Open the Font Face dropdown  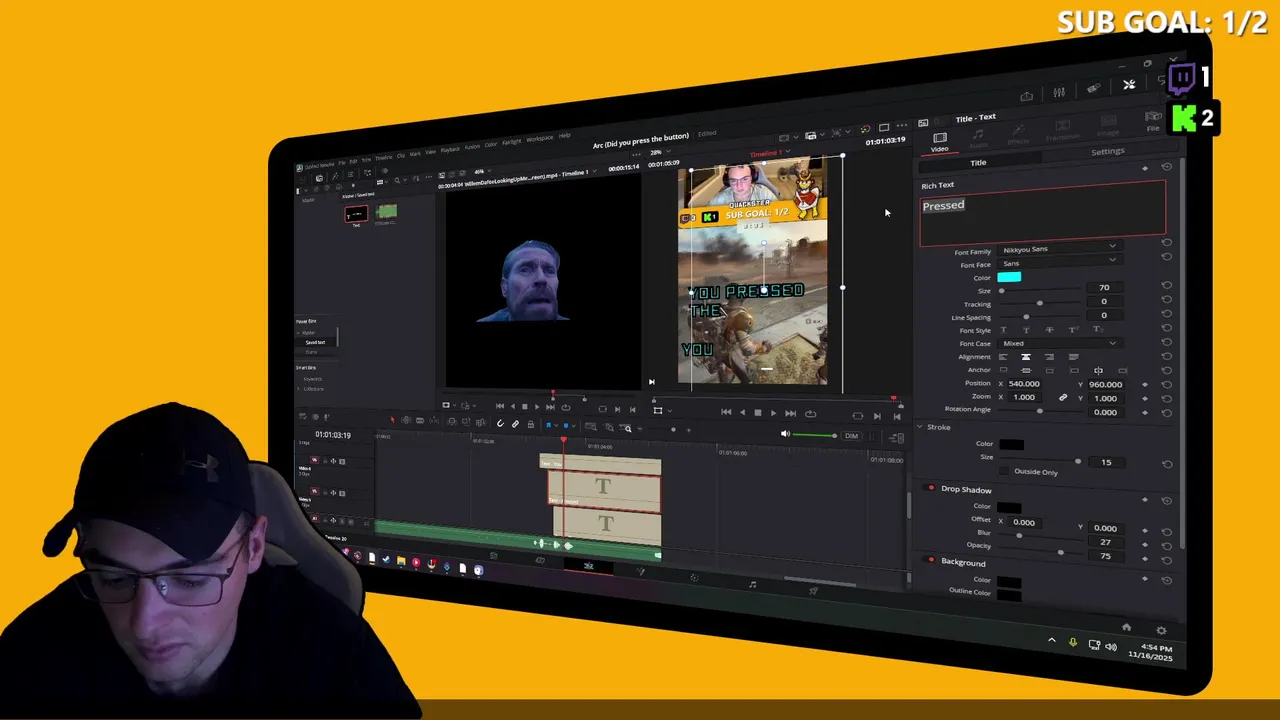click(x=1059, y=262)
